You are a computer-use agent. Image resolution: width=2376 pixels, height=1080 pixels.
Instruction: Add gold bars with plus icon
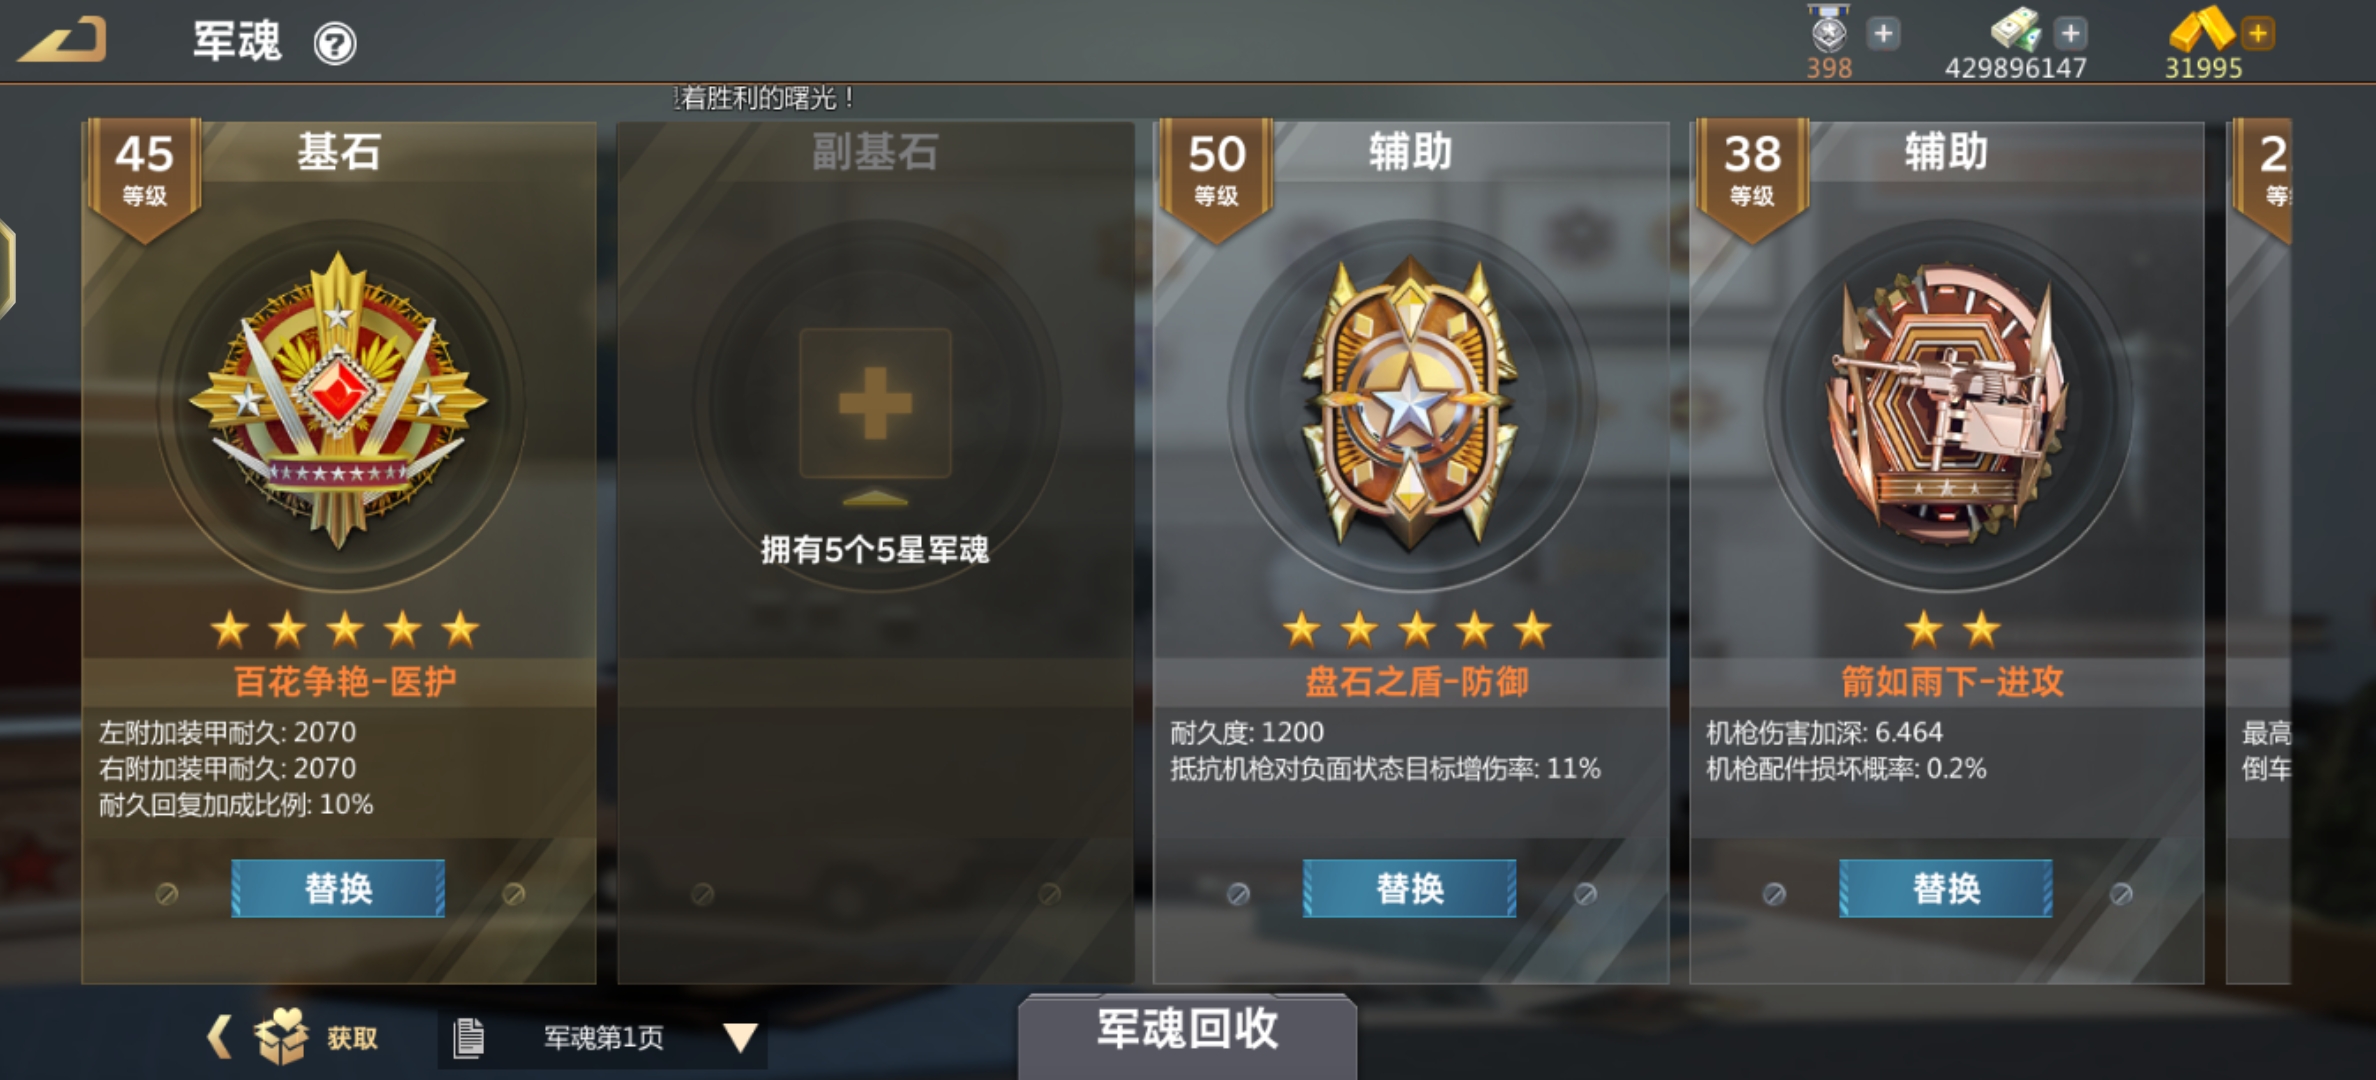coord(2257,33)
